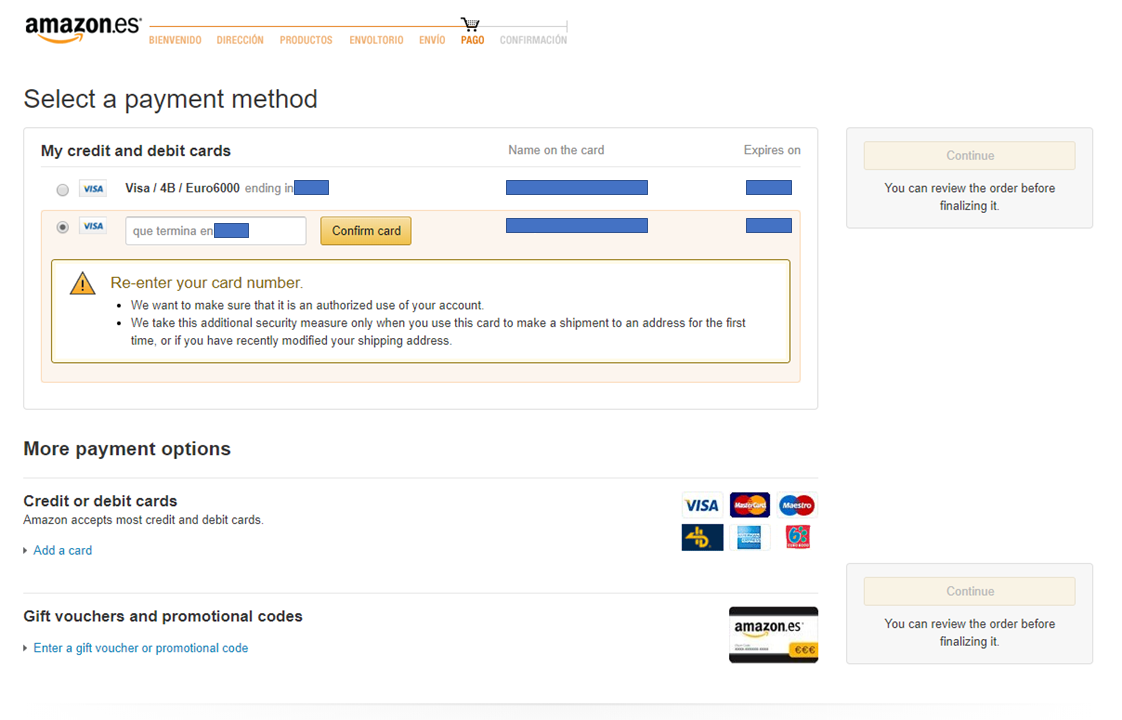This screenshot has width=1122, height=720.
Task: Go to the ENVÍO checkout step
Action: point(432,40)
